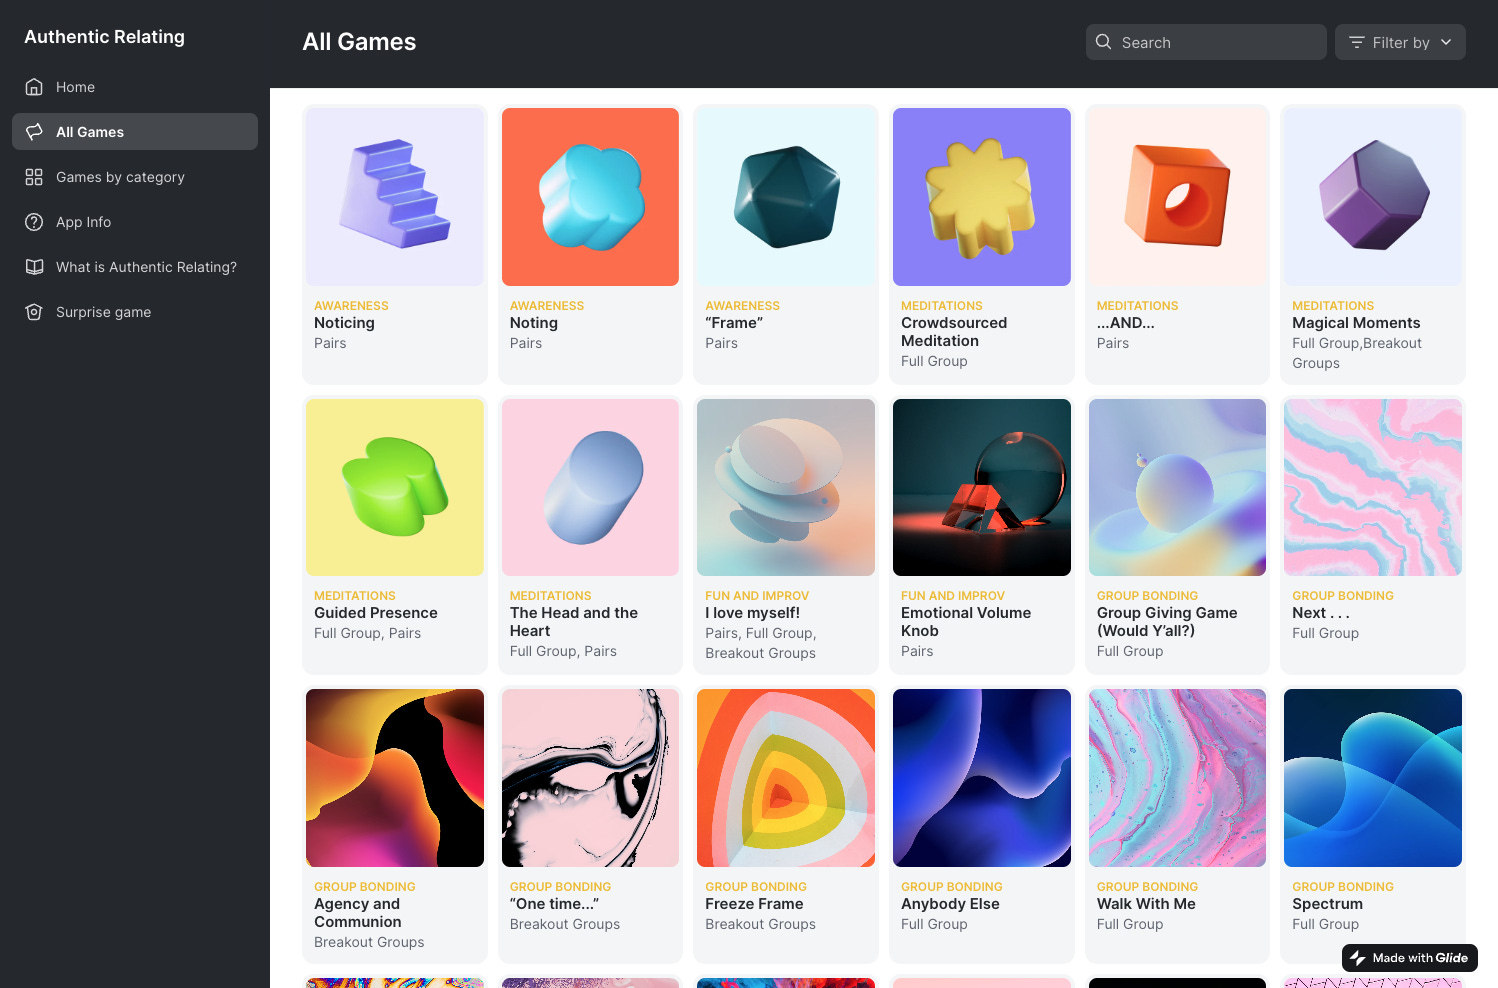Viewport: 1498px width, 988px height.
Task: Open Magical Moments purple polyhedron thumbnail
Action: tap(1373, 197)
